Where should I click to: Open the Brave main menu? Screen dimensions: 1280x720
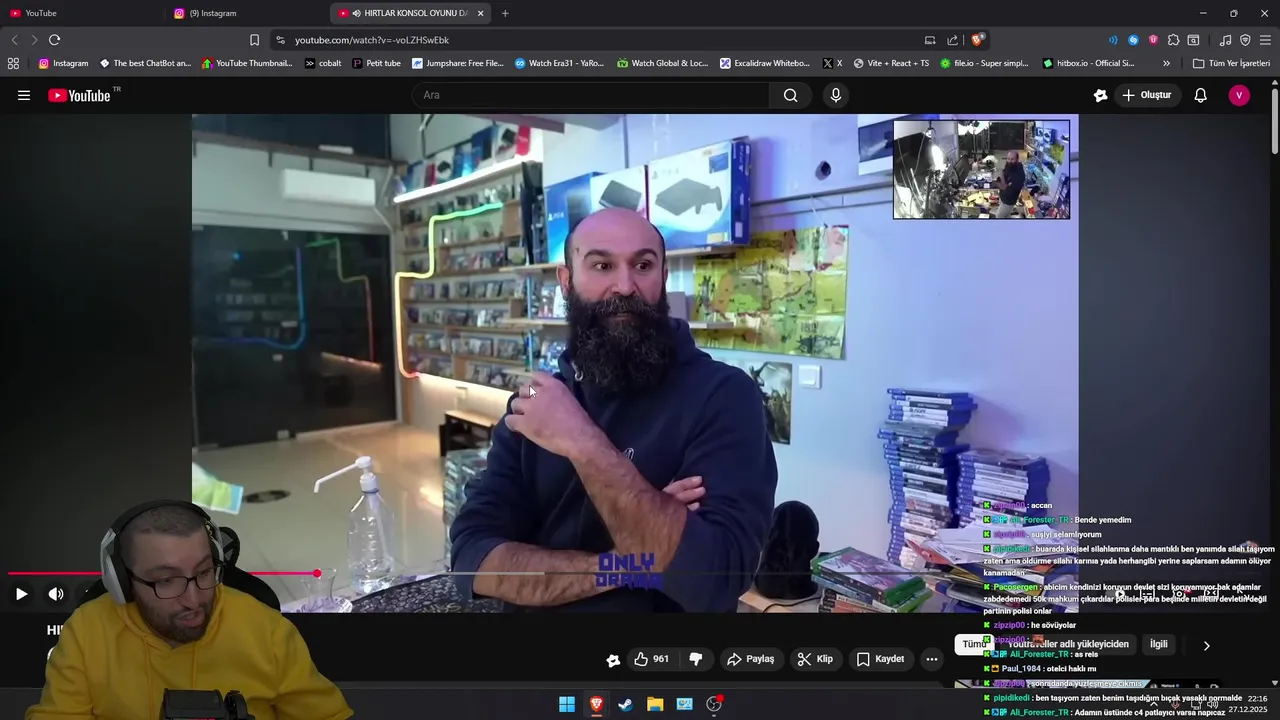coord(1265,40)
